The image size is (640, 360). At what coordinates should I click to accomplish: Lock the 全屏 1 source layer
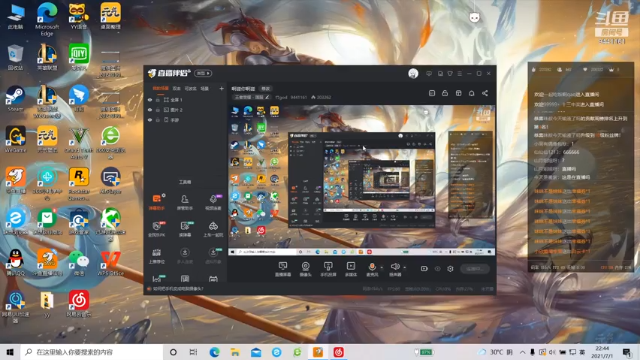[x=158, y=100]
